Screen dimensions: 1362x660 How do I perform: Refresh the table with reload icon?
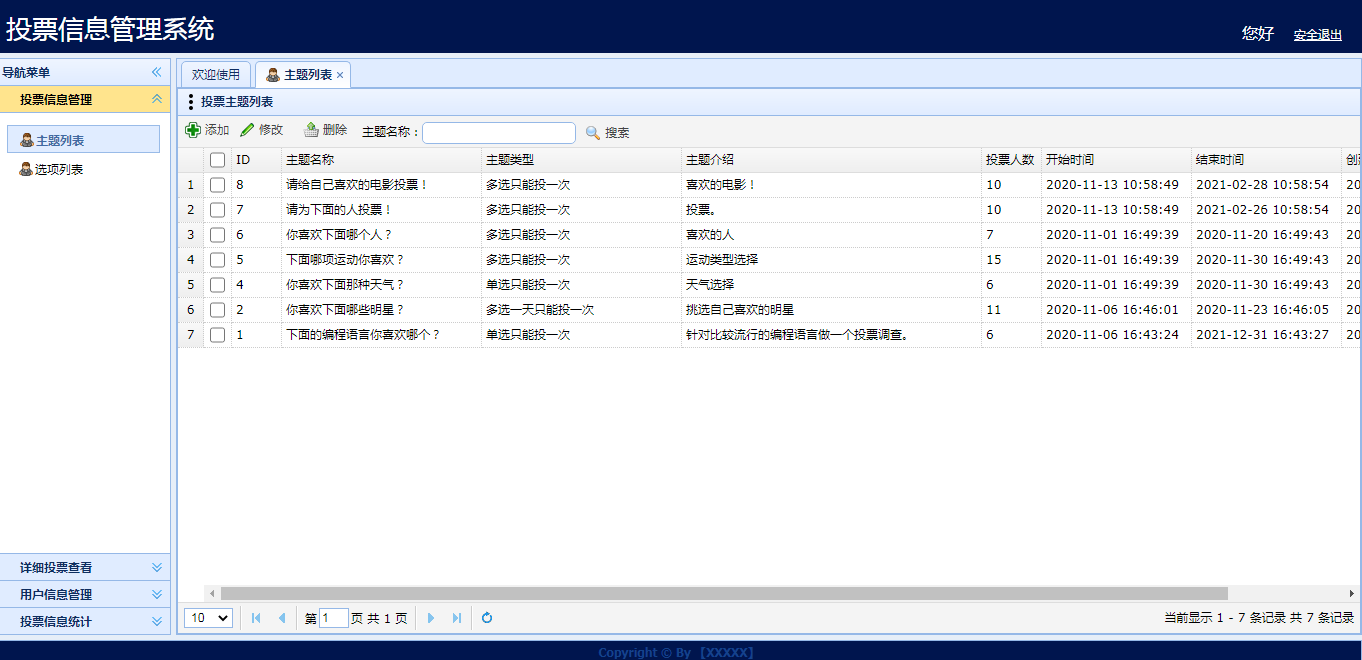(x=487, y=618)
